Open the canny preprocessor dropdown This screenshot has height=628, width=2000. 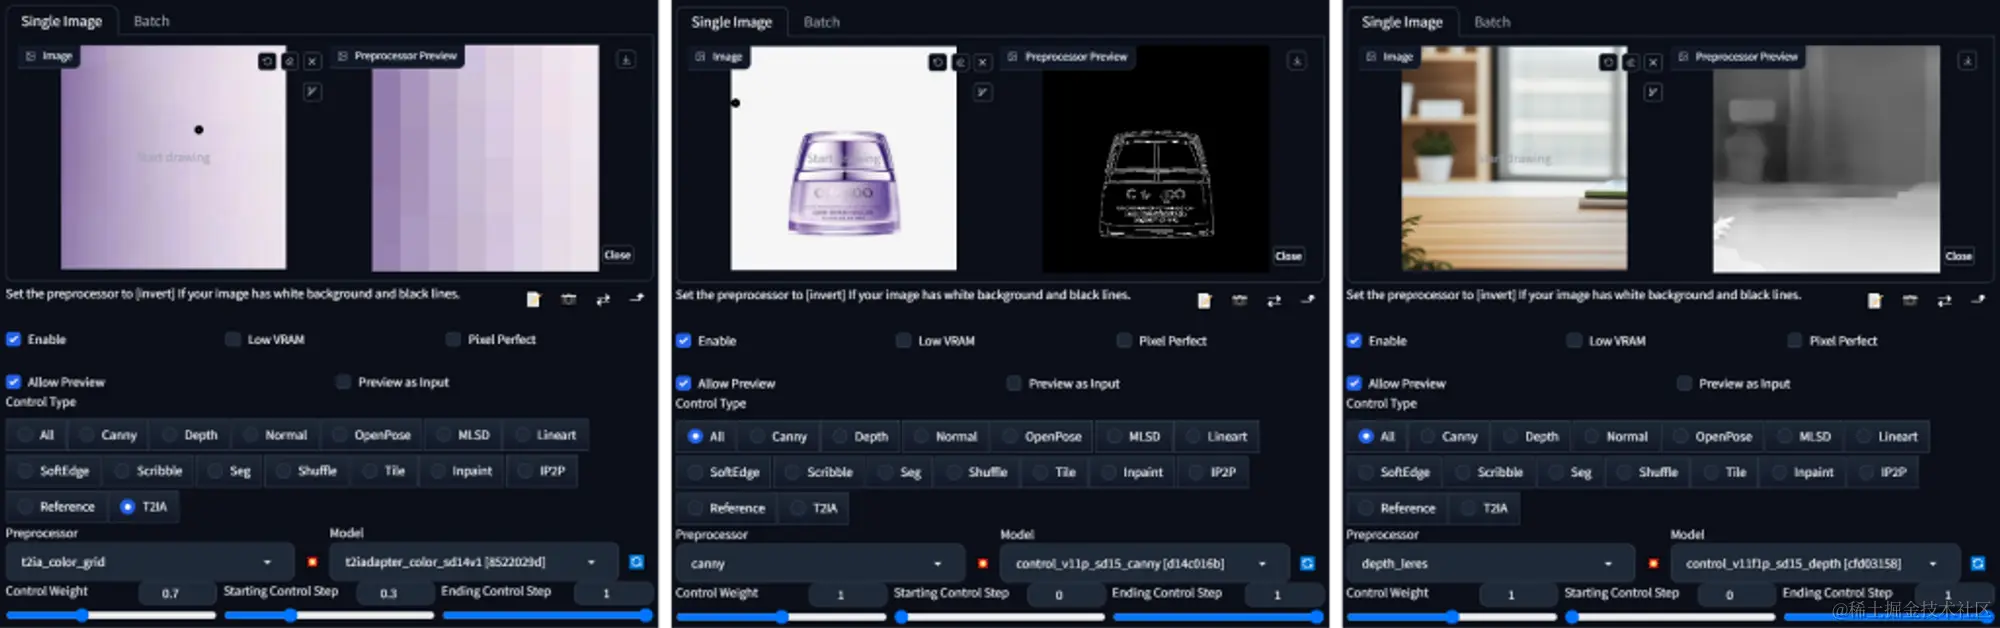click(x=820, y=564)
